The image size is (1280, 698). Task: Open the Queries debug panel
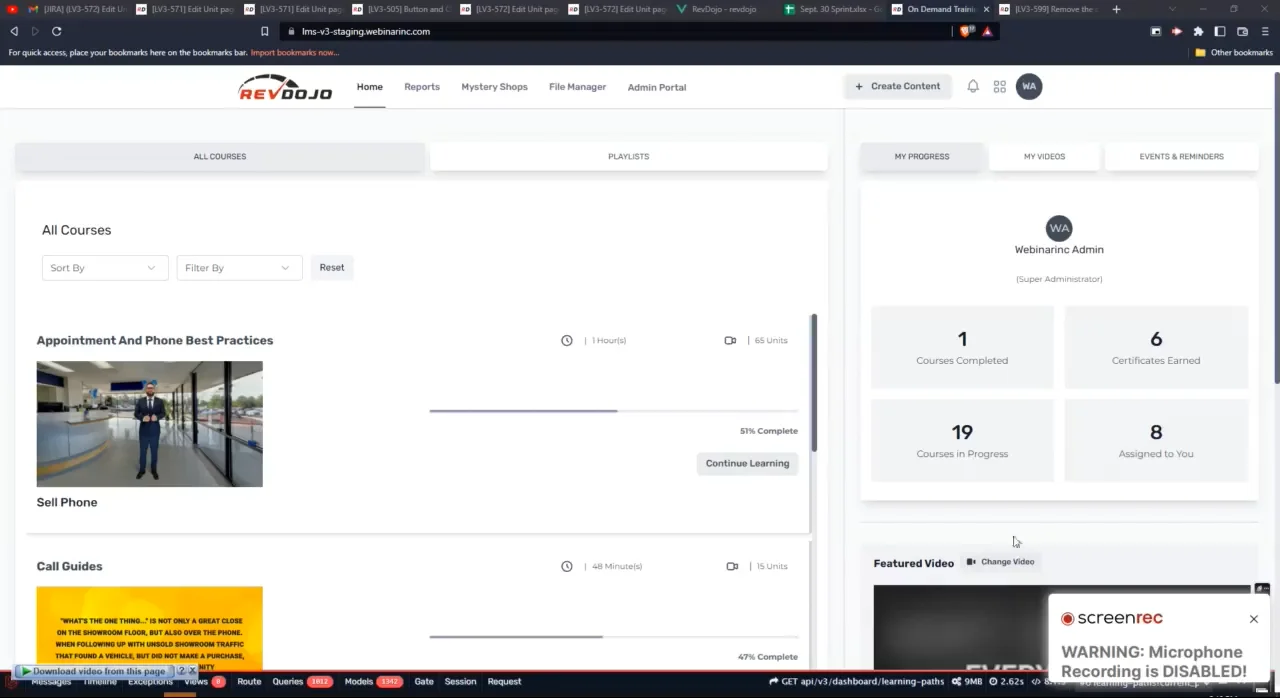coord(302,682)
